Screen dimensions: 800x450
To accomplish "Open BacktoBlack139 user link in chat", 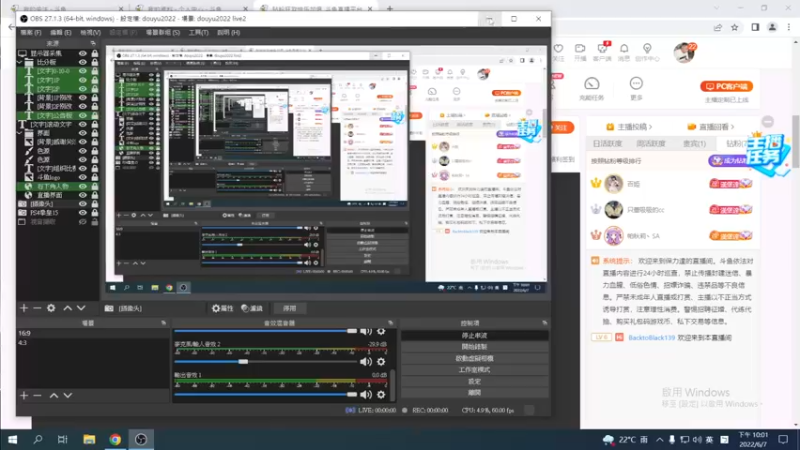I will click(x=652, y=337).
